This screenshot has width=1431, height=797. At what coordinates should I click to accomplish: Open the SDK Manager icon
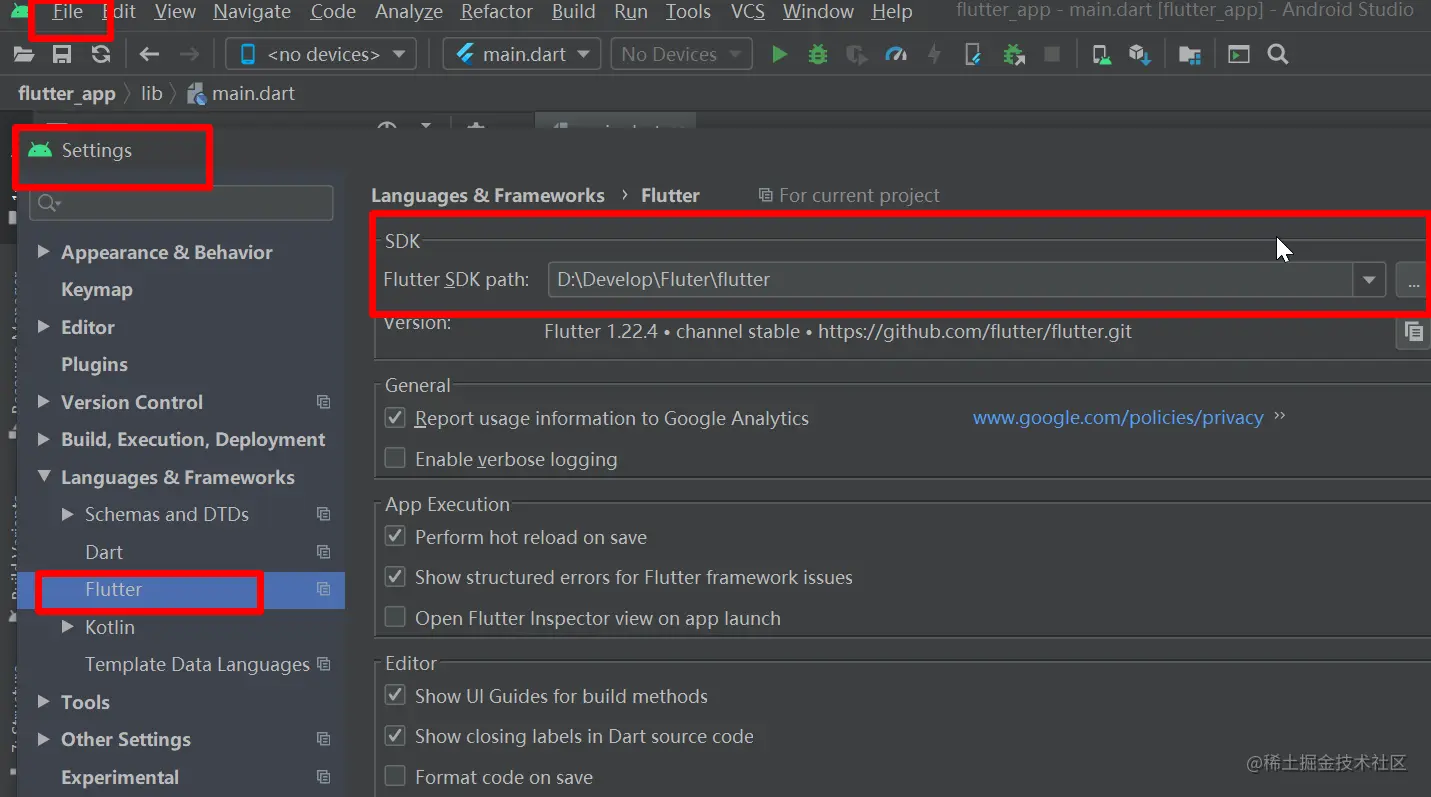point(1139,55)
